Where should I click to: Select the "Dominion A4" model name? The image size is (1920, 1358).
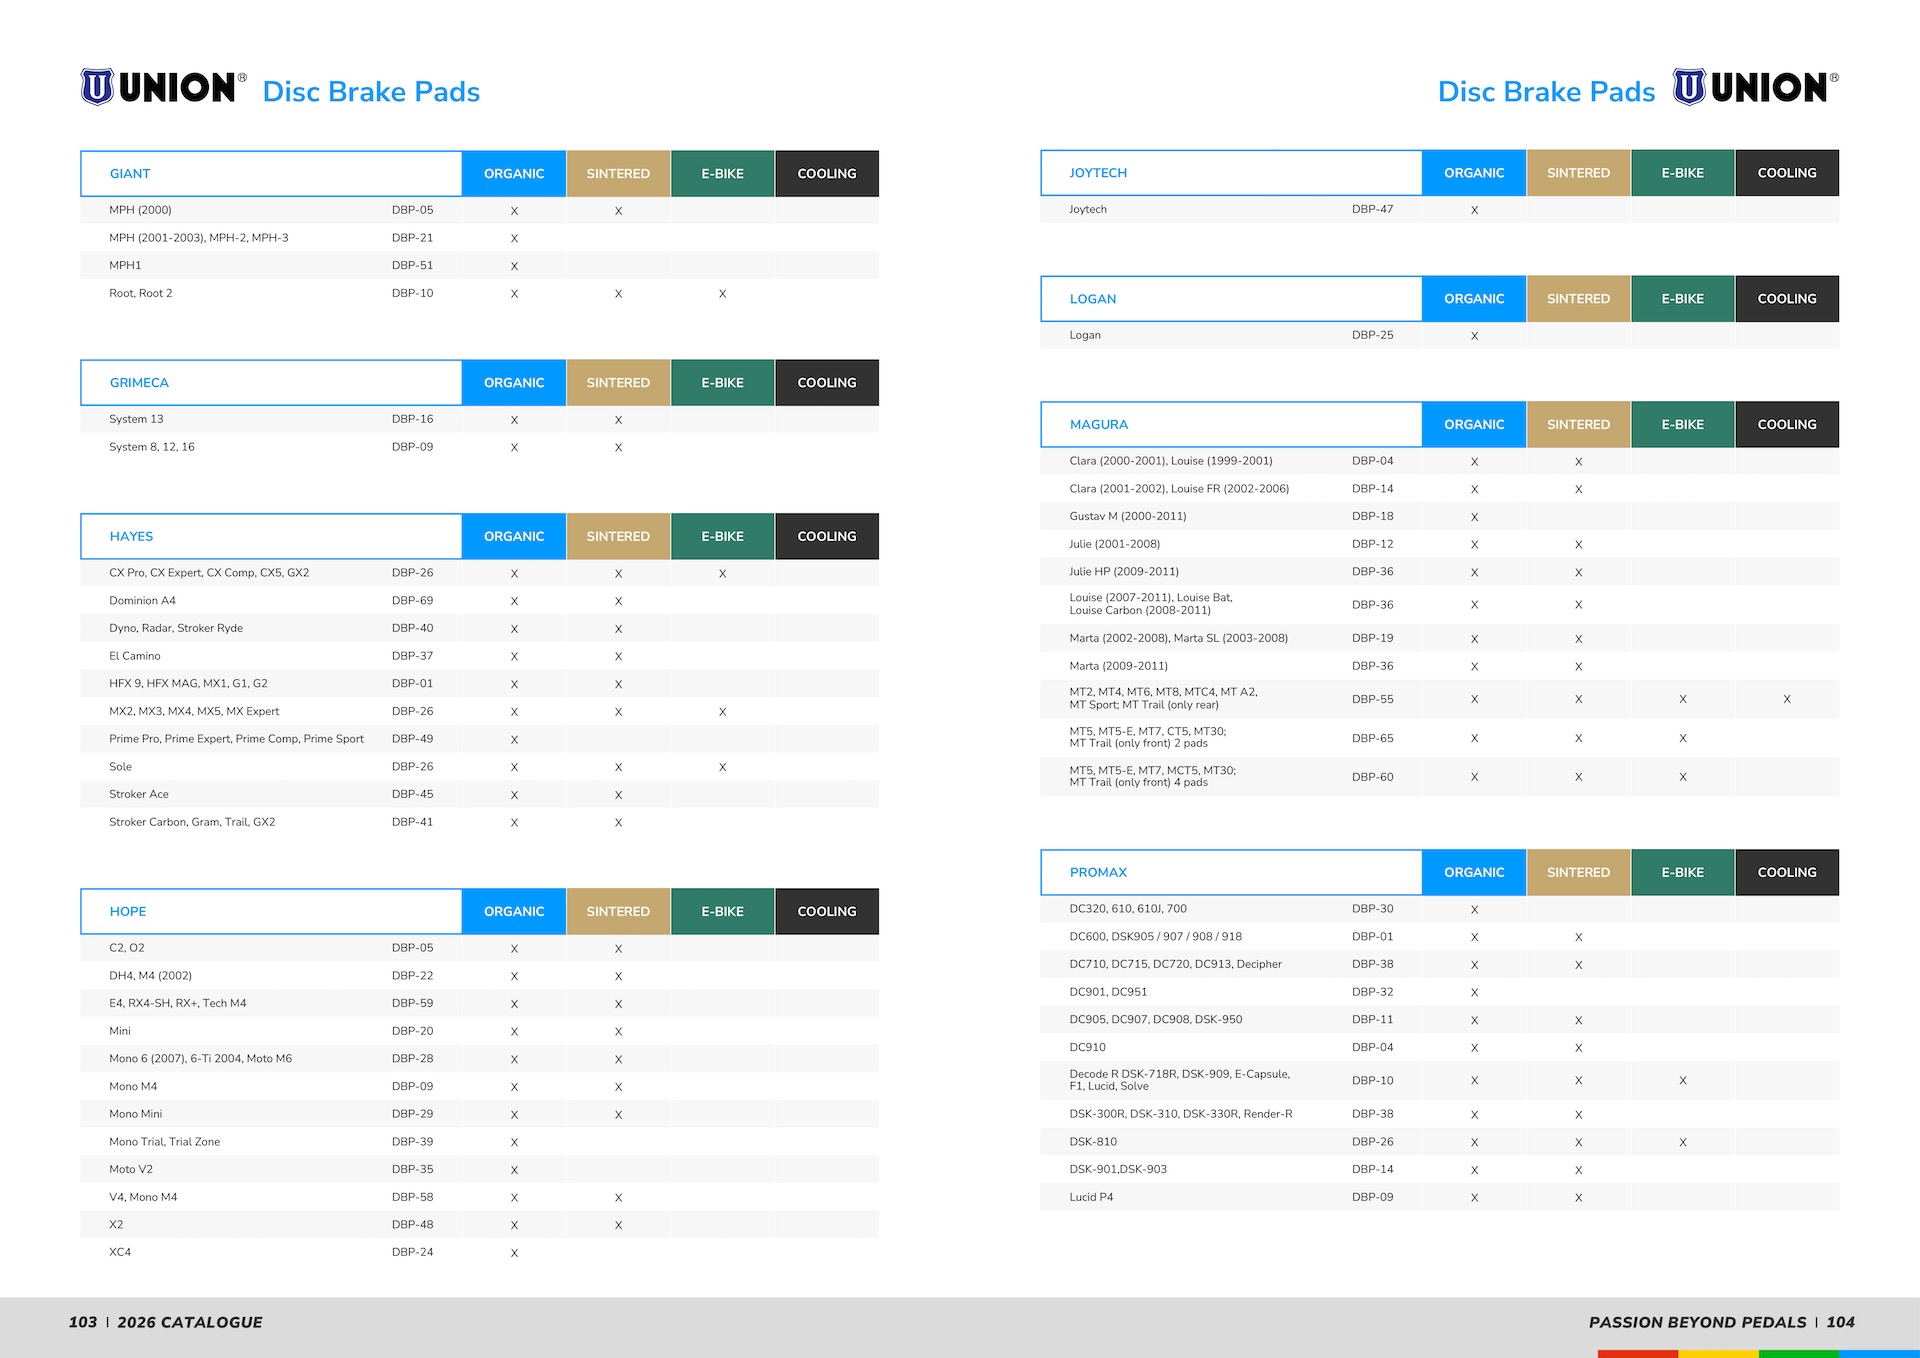point(142,601)
